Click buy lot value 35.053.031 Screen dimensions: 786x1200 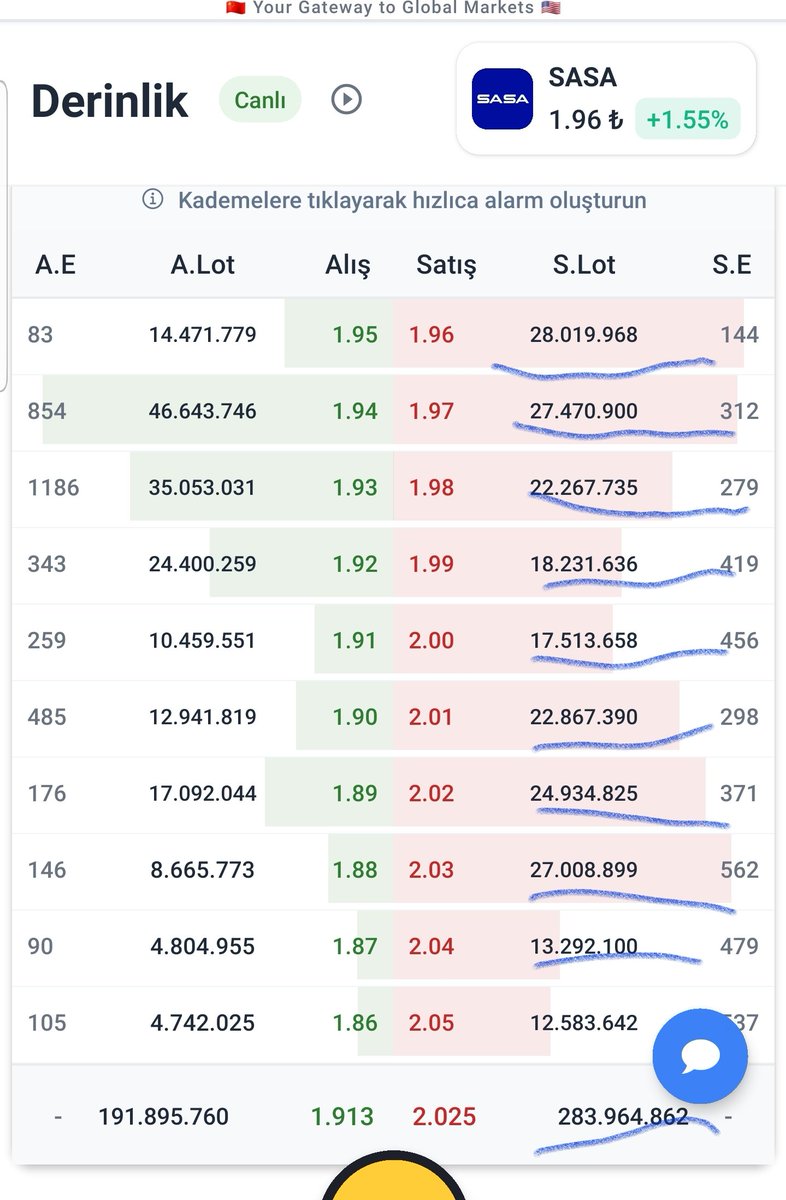click(203, 488)
